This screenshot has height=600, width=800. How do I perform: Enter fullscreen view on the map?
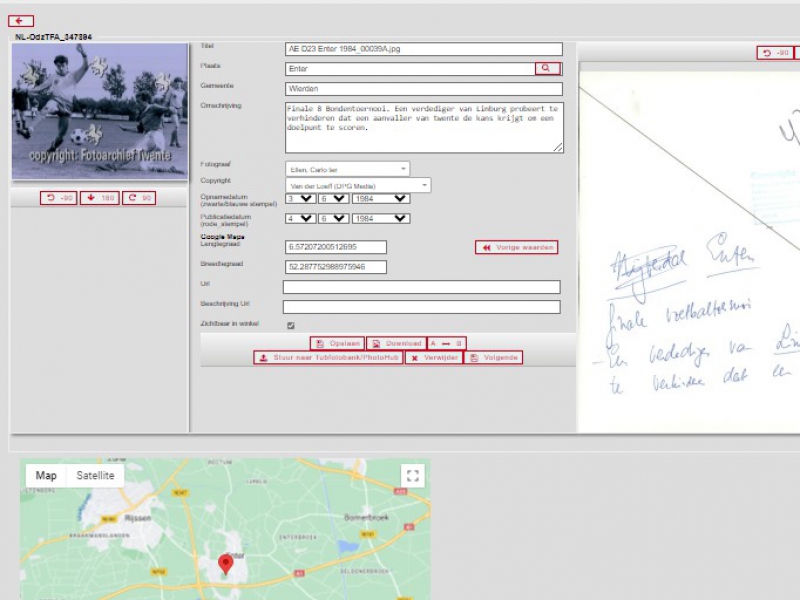click(413, 476)
